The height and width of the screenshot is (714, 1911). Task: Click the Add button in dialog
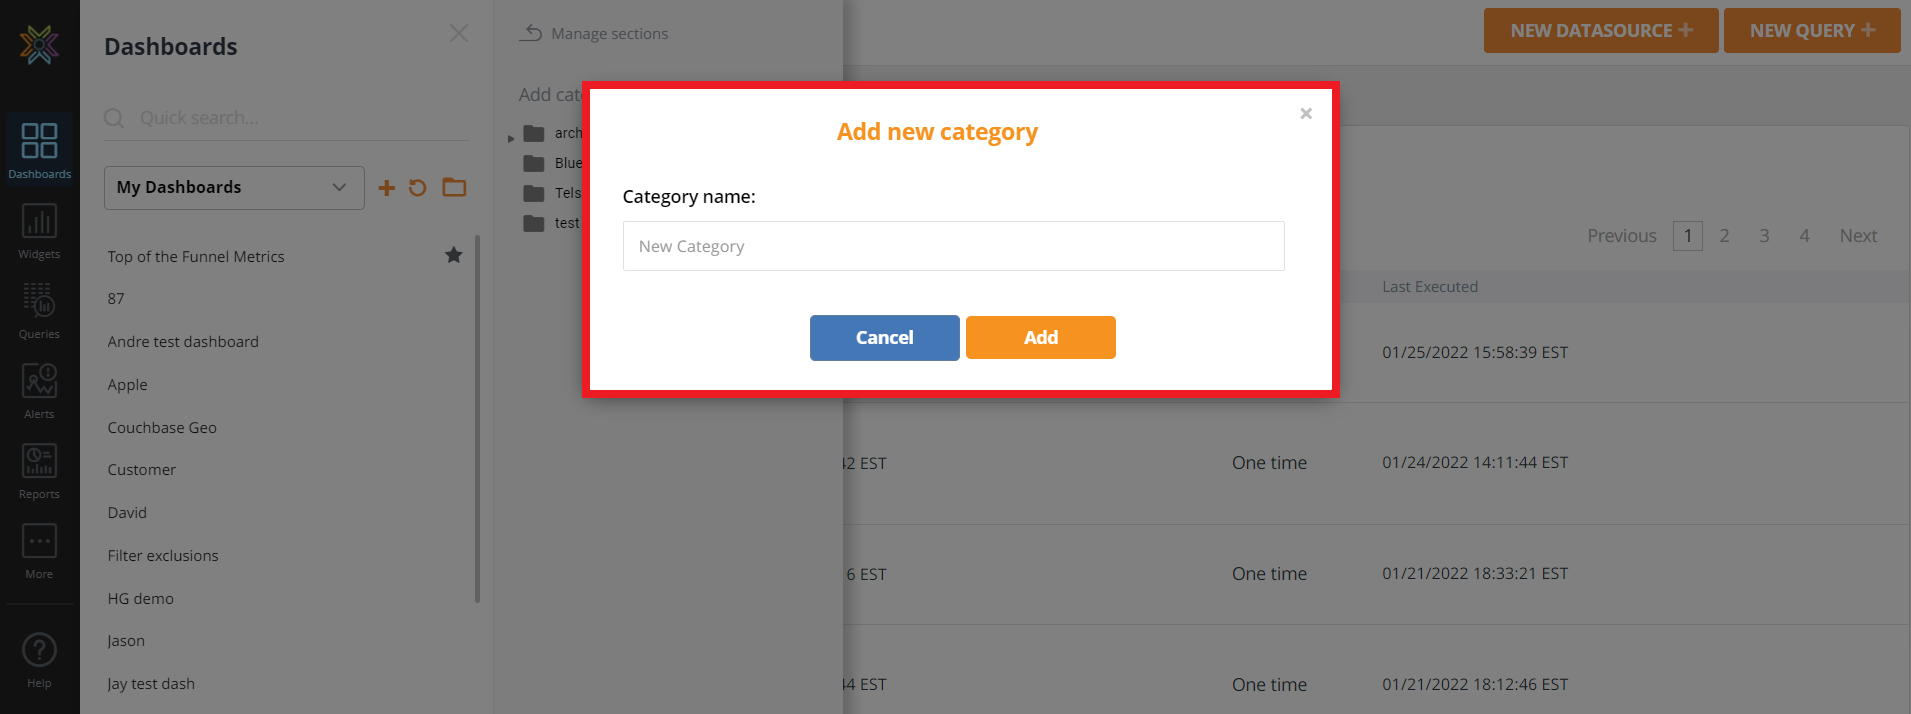click(1040, 338)
